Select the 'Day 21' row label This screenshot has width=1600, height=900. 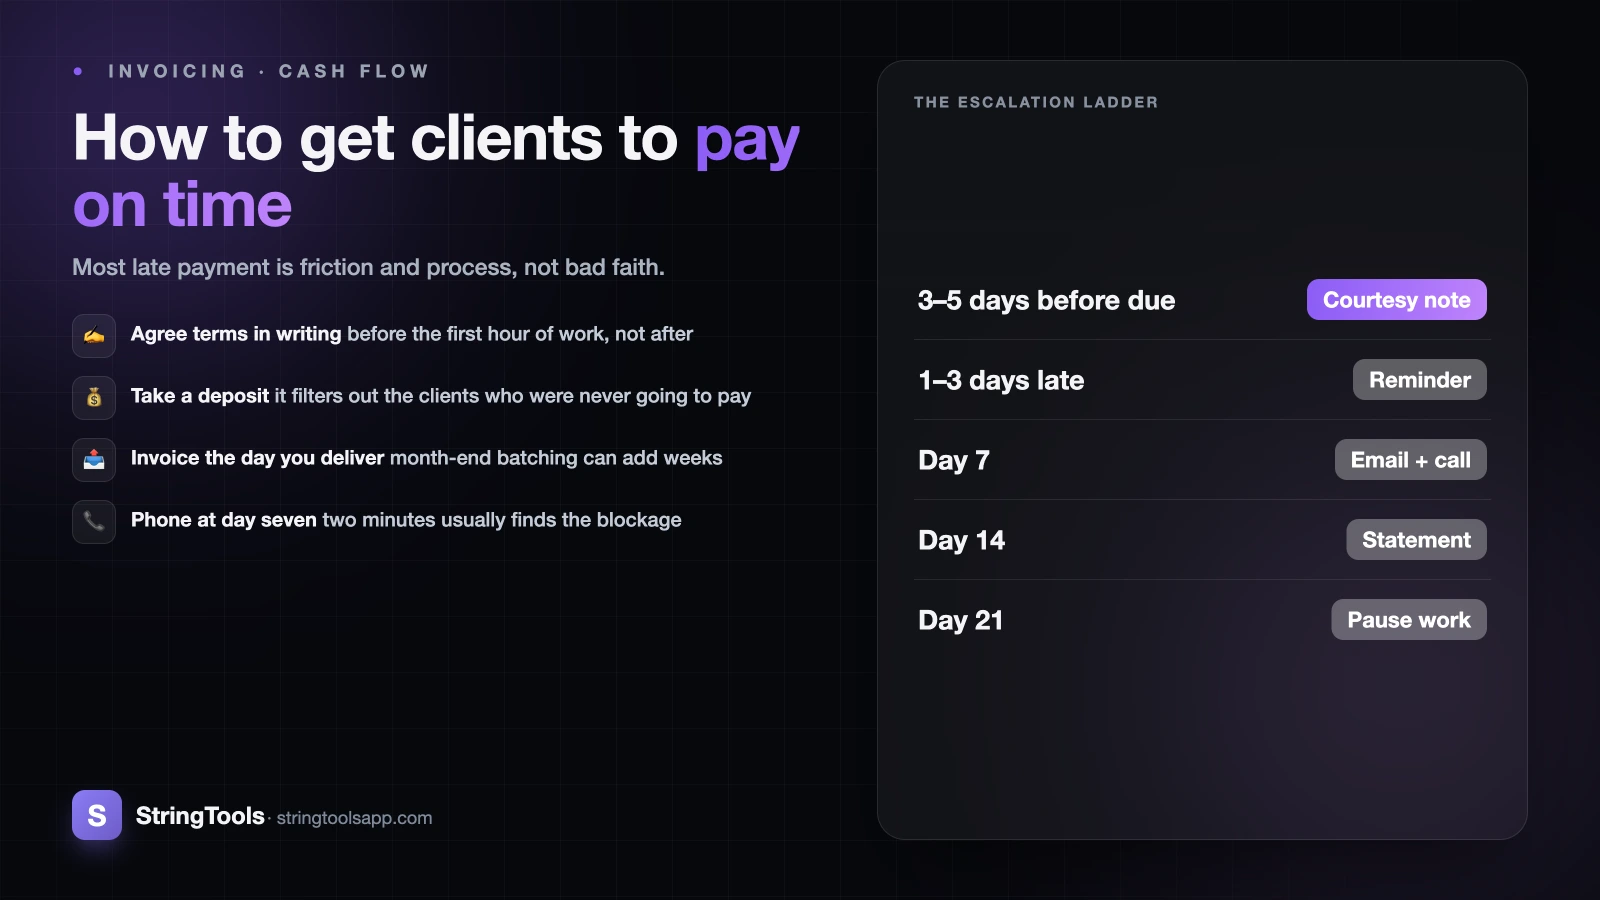[960, 620]
